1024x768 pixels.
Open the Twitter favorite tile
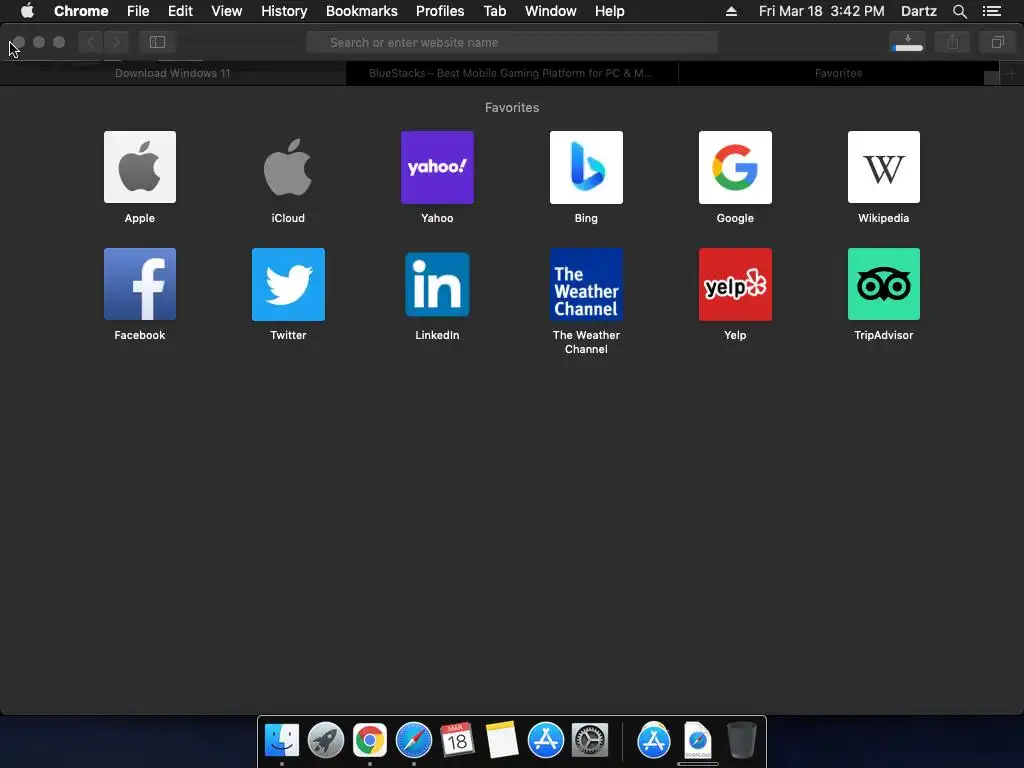(288, 284)
